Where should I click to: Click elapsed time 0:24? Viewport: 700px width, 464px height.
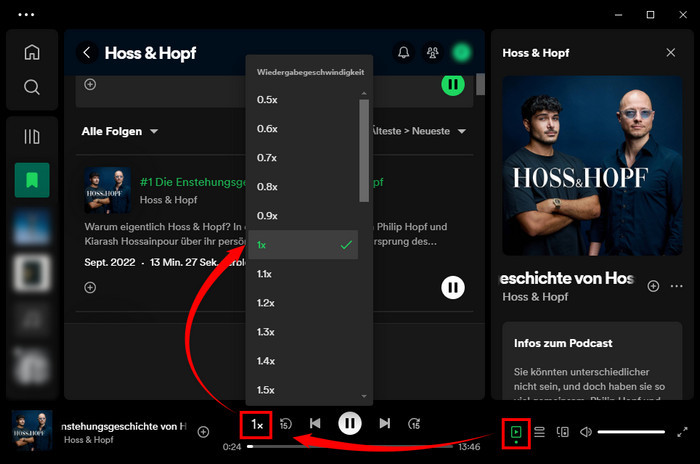pos(232,447)
